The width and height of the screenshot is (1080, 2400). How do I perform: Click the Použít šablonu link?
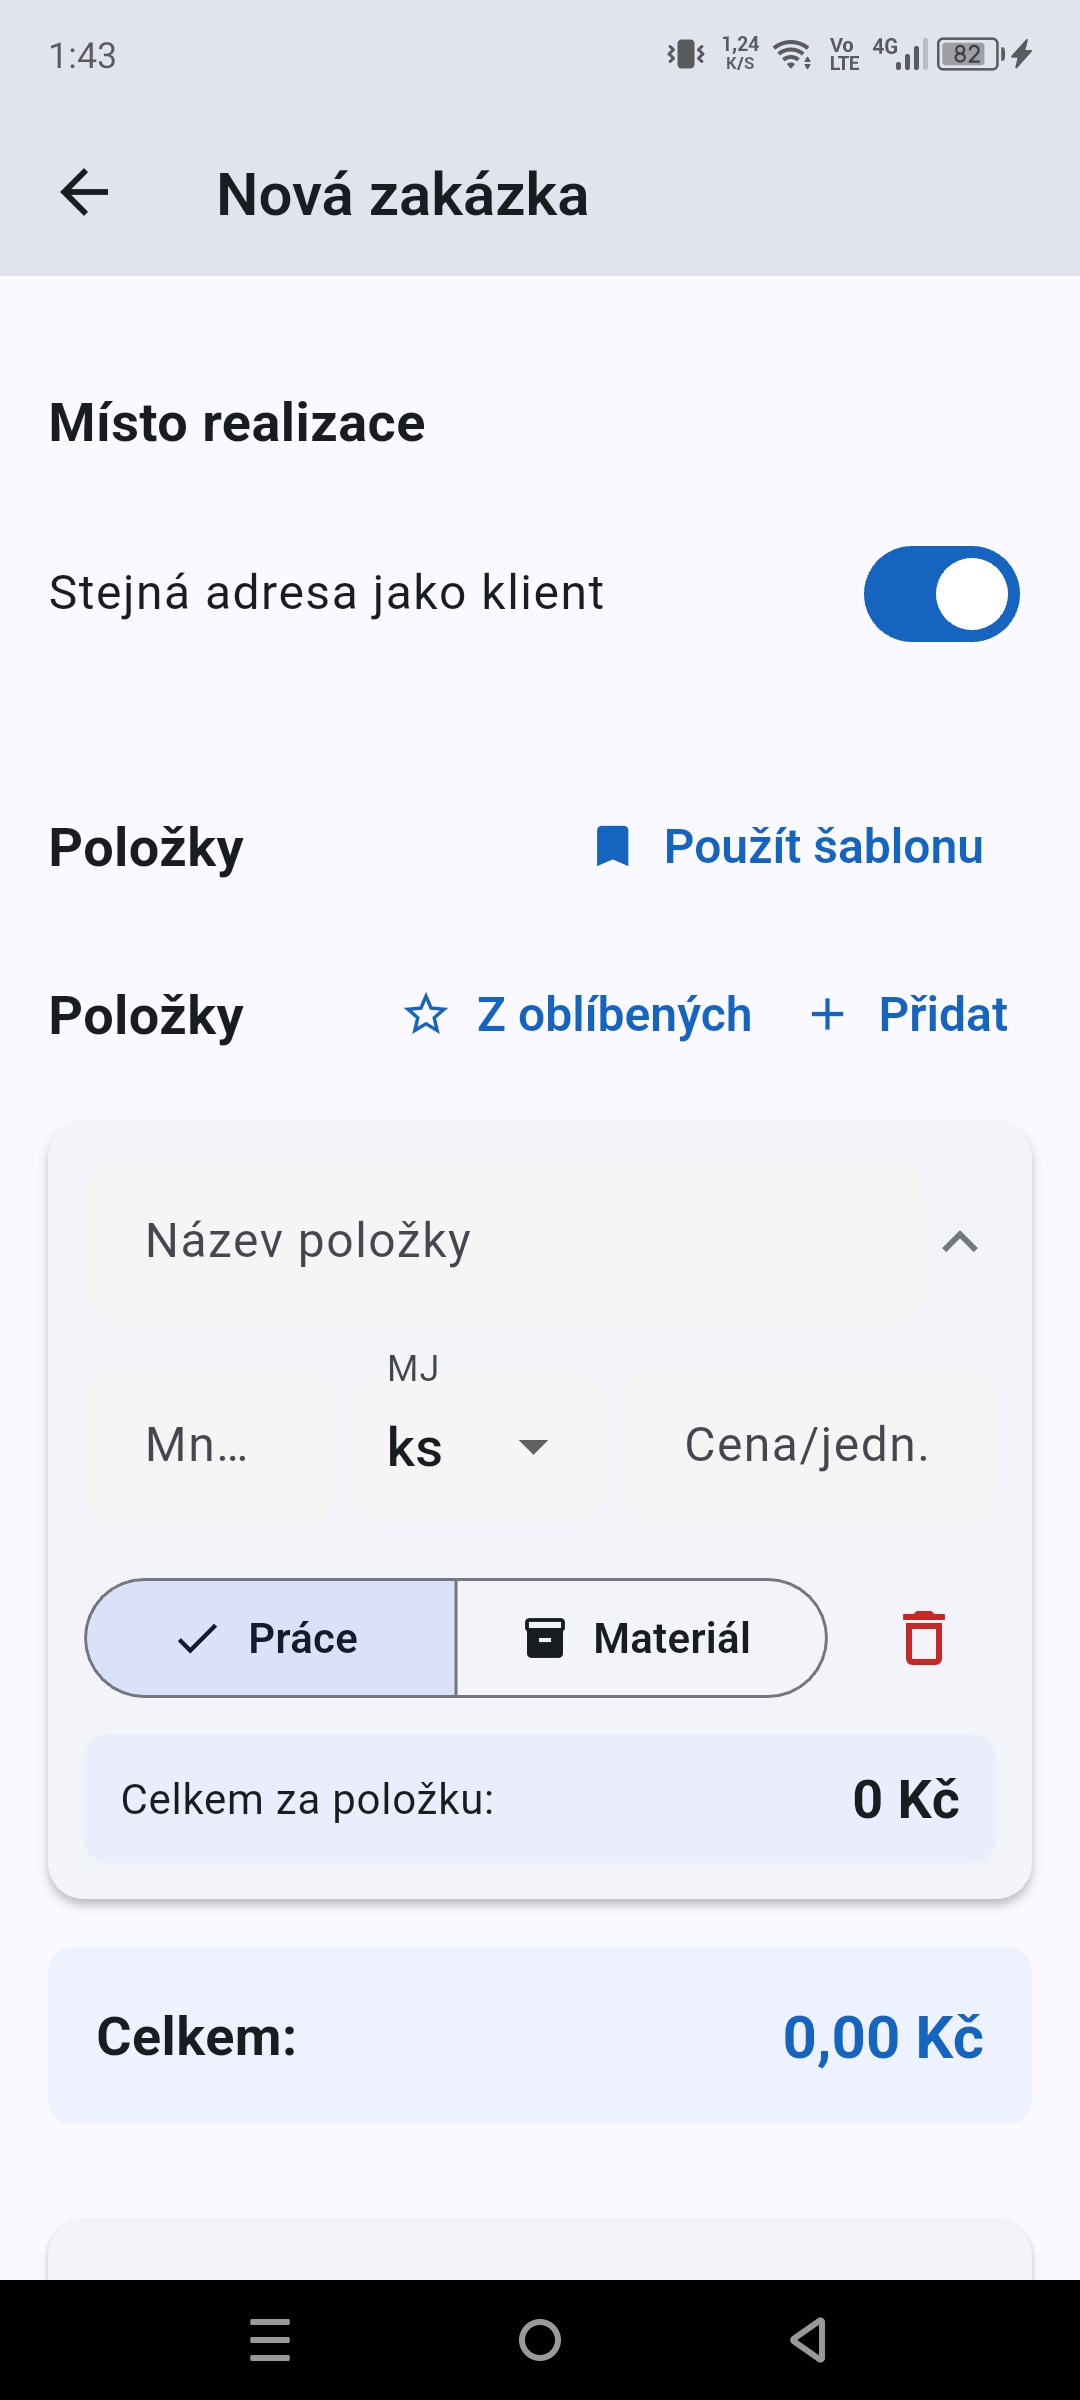click(x=823, y=847)
